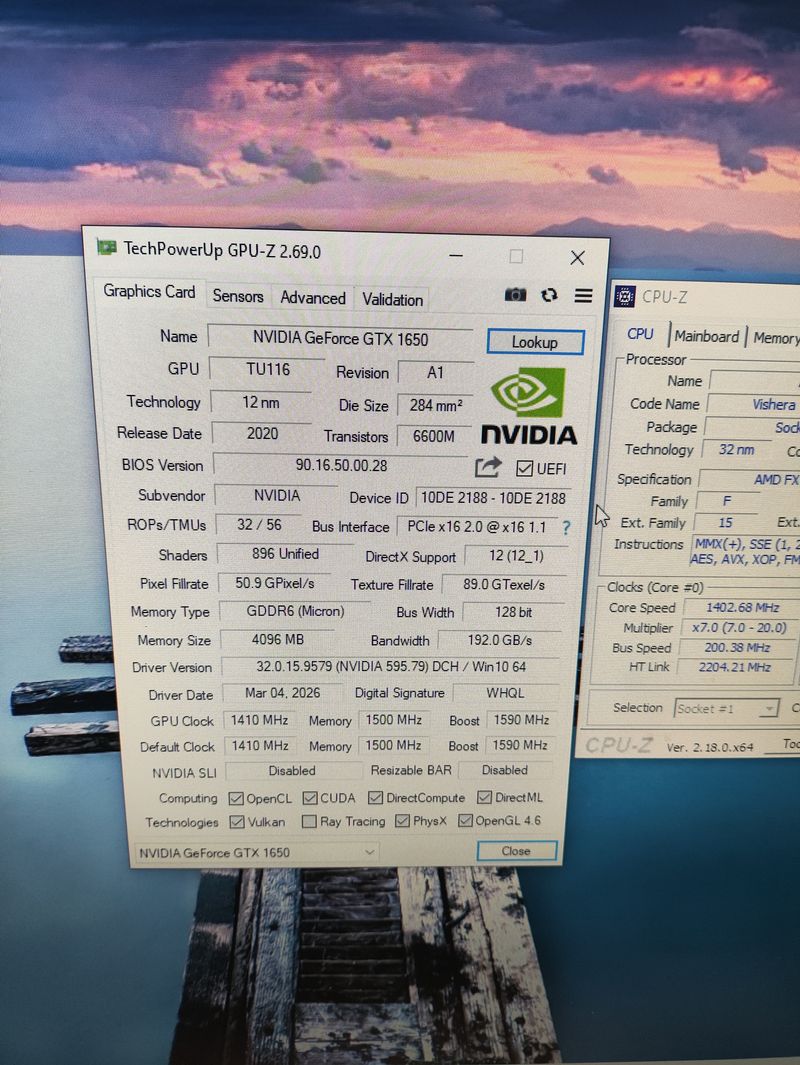
Task: Click the HT Link 2204.21 MHz value
Action: click(735, 667)
